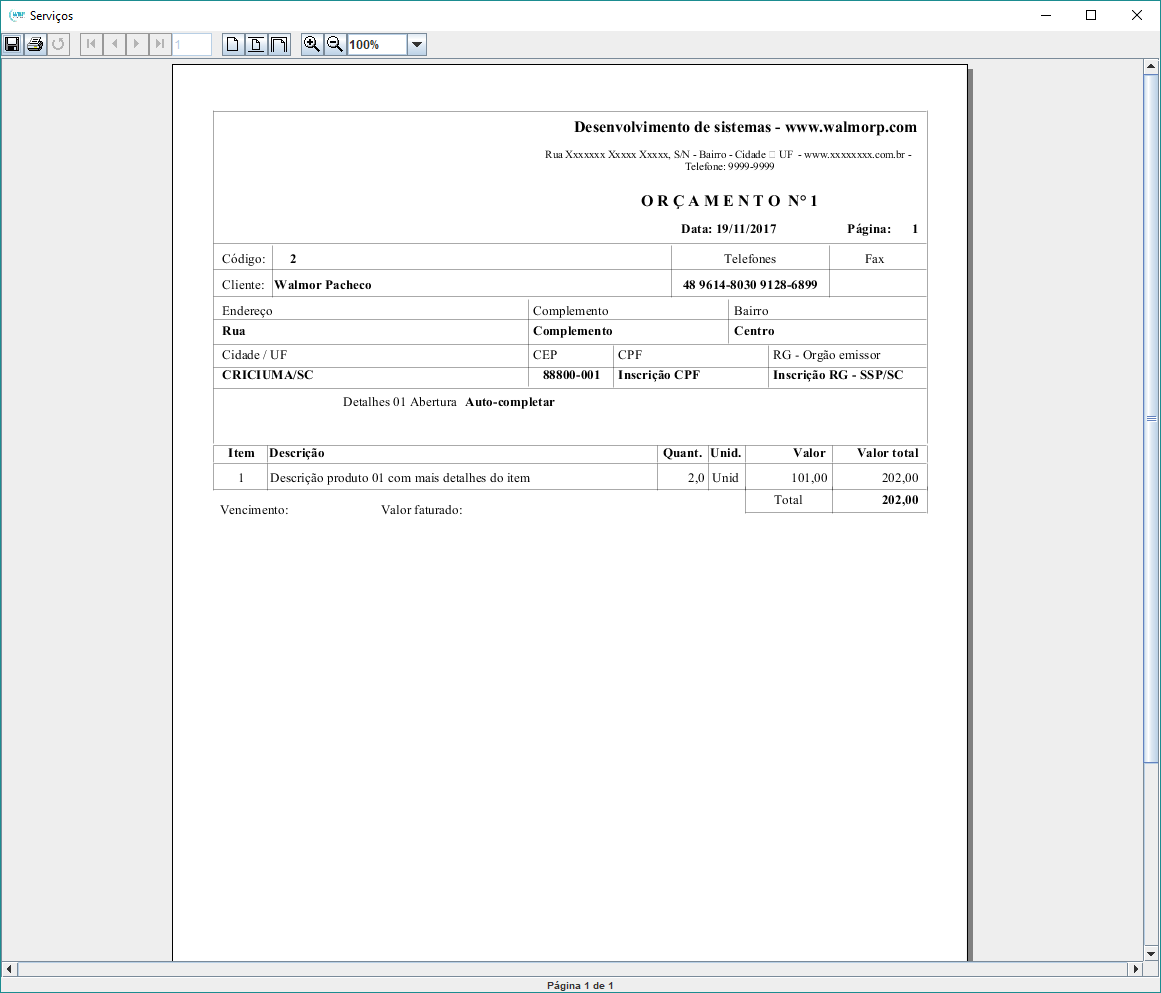Go to the previous page
The image size is (1161, 993).
pos(114,44)
